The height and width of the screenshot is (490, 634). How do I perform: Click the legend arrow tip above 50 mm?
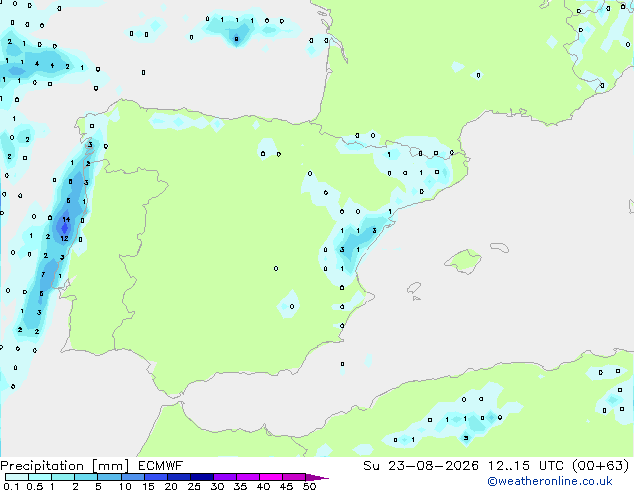pyautogui.click(x=318, y=477)
